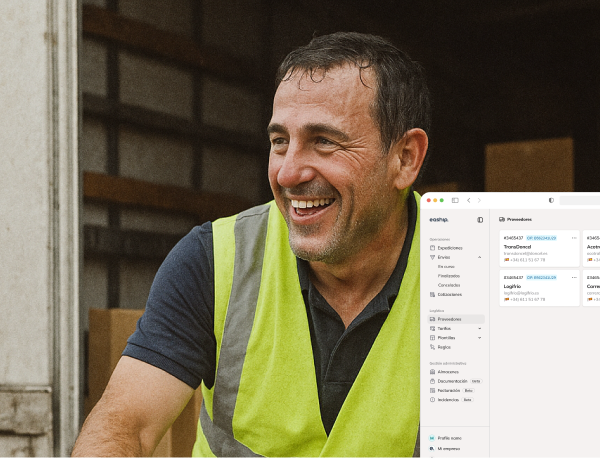600x458 pixels.
Task: Click the Plantillas icon
Action: pos(432,338)
